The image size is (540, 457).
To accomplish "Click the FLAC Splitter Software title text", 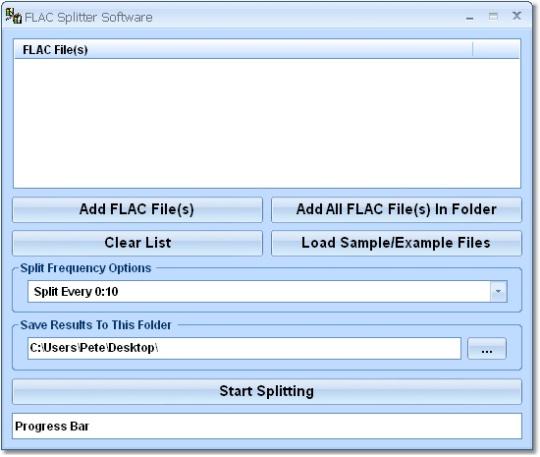I will click(x=89, y=18).
